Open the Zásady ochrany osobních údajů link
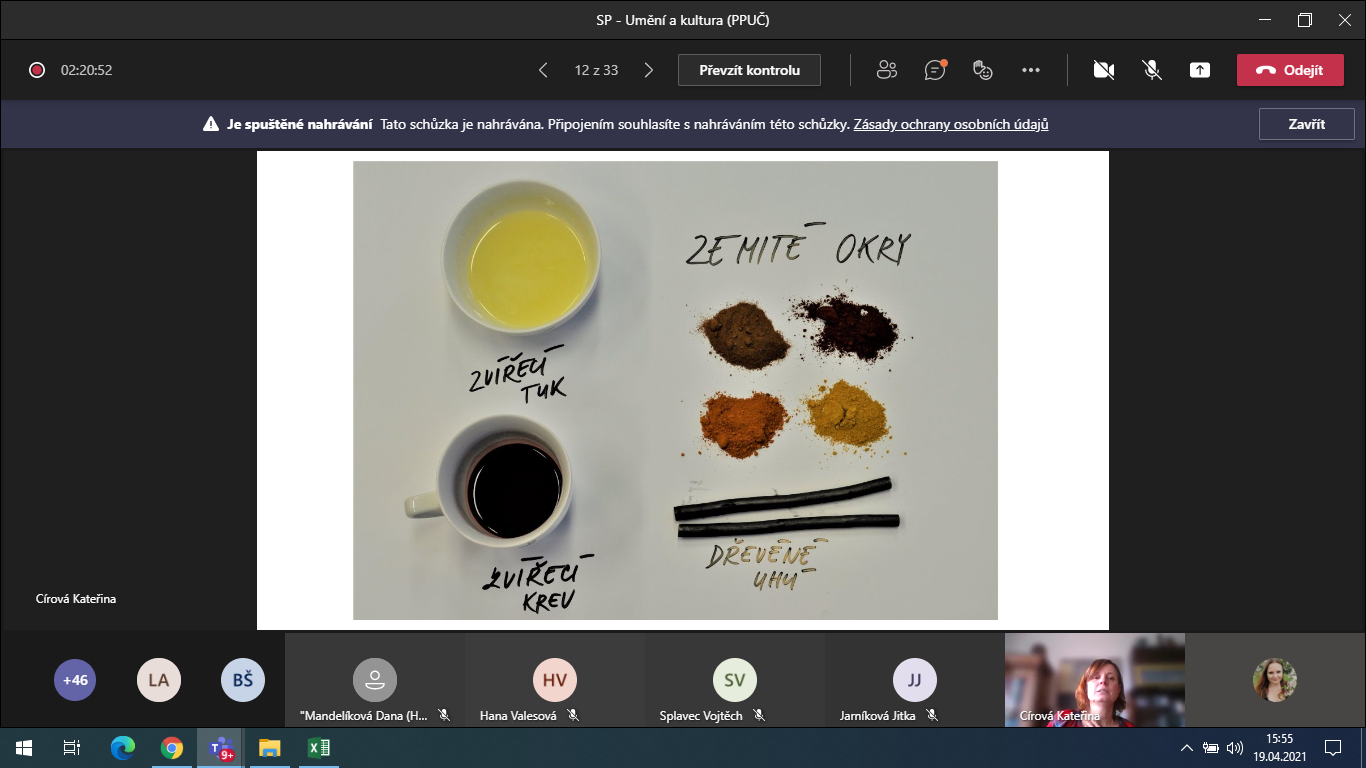Viewport: 1366px width, 768px height. [950, 125]
